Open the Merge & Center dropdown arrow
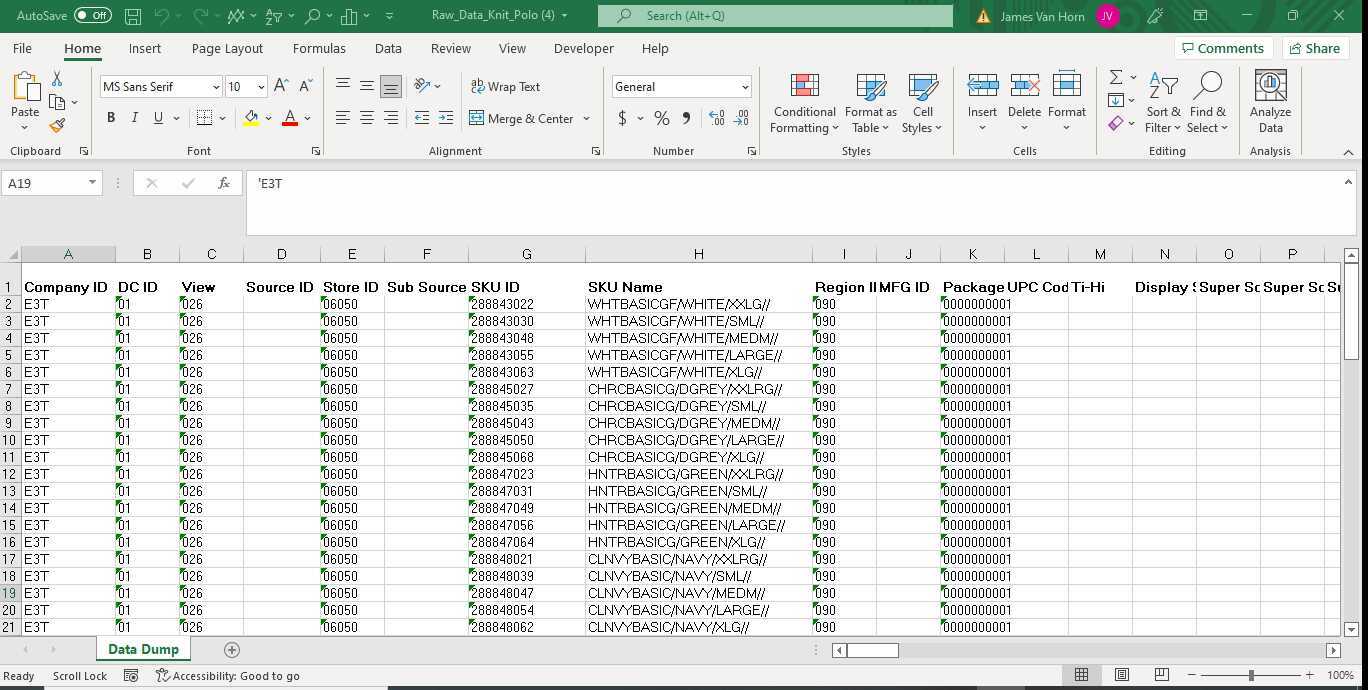 tap(586, 118)
